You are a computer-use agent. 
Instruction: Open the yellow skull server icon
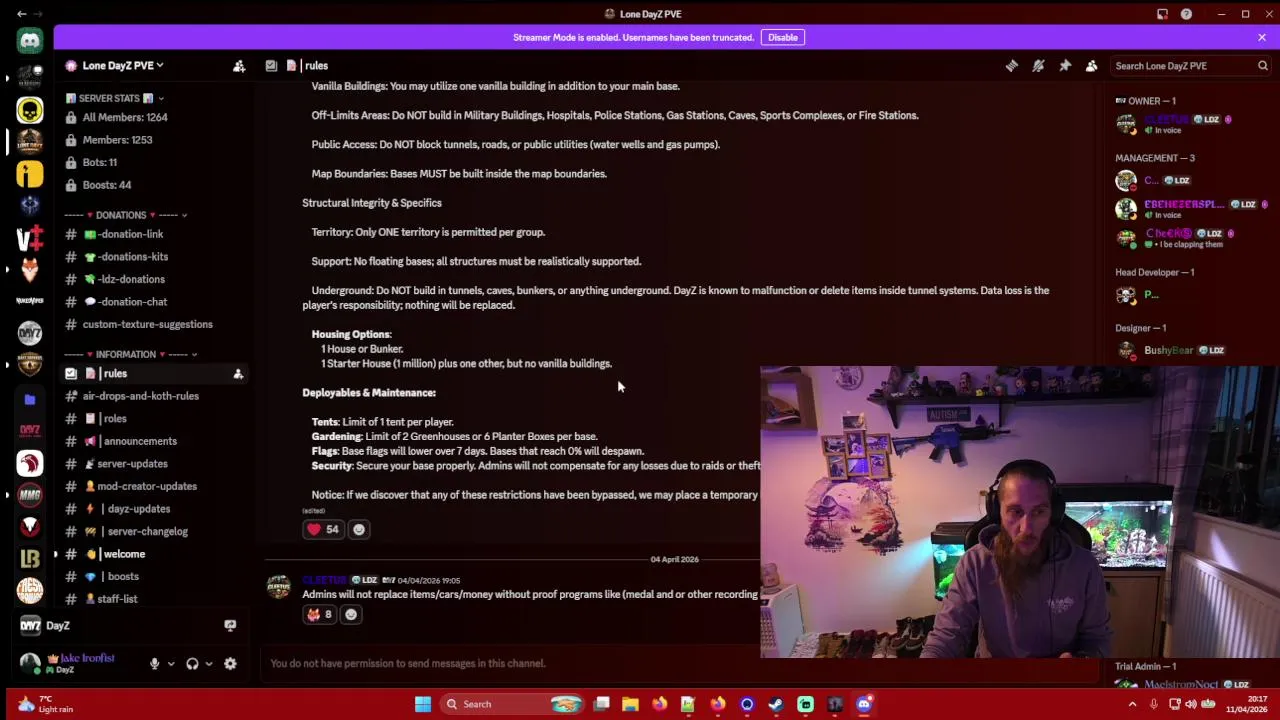30,109
